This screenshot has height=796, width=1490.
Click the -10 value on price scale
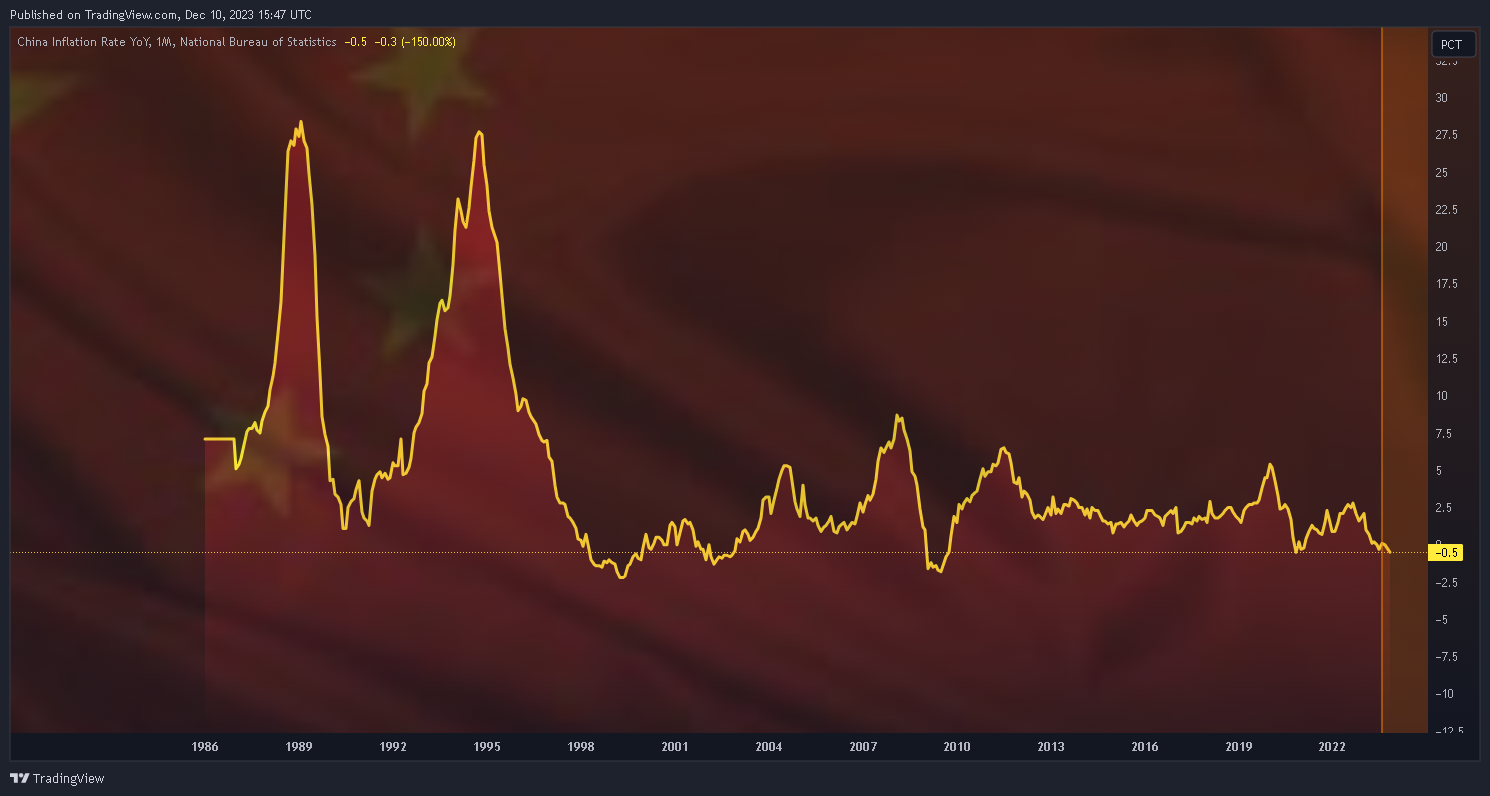tap(1445, 694)
